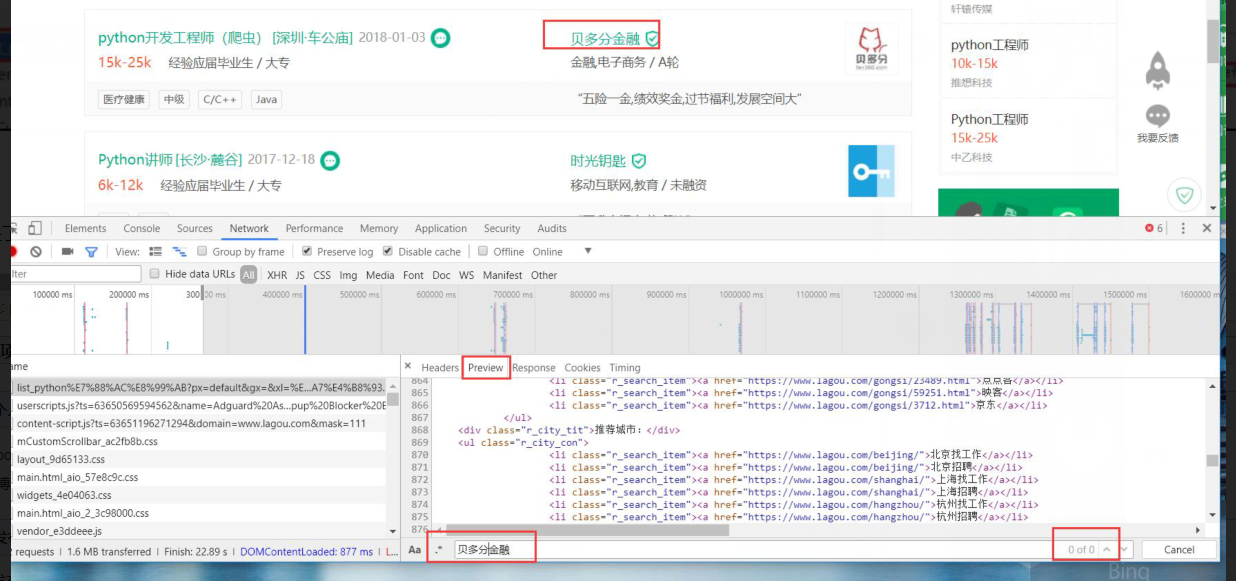Image resolution: width=1236 pixels, height=581 pixels.
Task: Click the chat bubble next to Python讲师
Action: (x=330, y=160)
